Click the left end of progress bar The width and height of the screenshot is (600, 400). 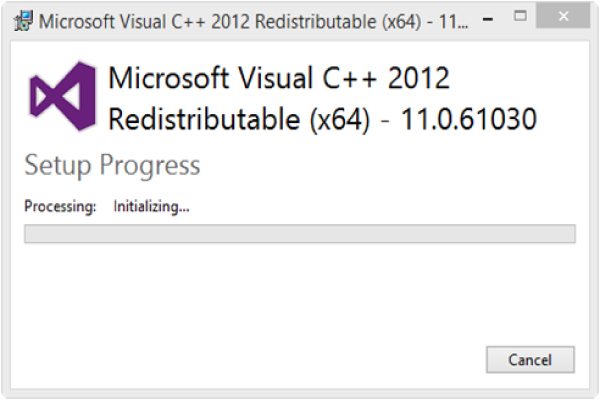click(32, 234)
